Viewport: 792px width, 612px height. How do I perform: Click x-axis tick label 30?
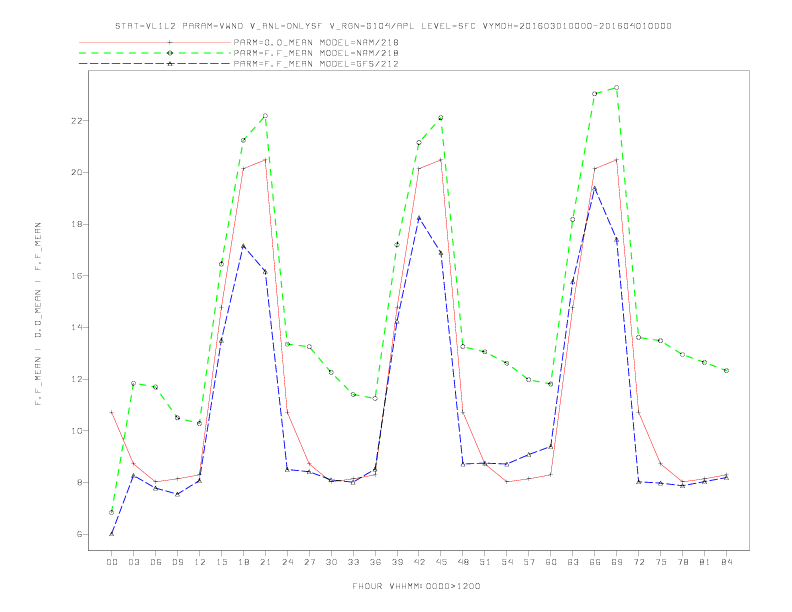[x=331, y=562]
